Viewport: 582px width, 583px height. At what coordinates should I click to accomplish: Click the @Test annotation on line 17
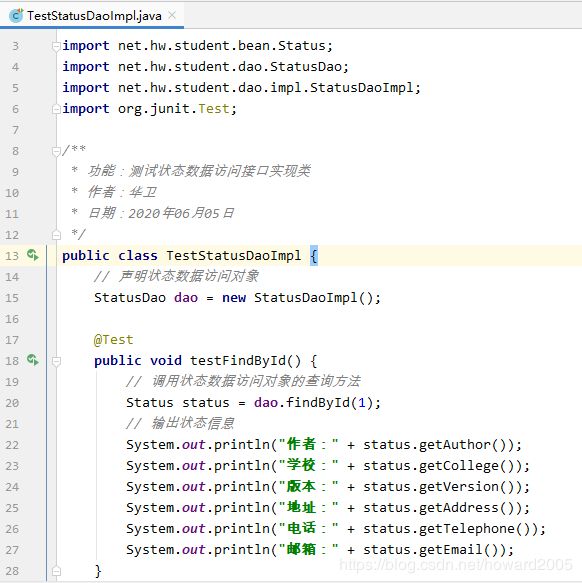113,340
